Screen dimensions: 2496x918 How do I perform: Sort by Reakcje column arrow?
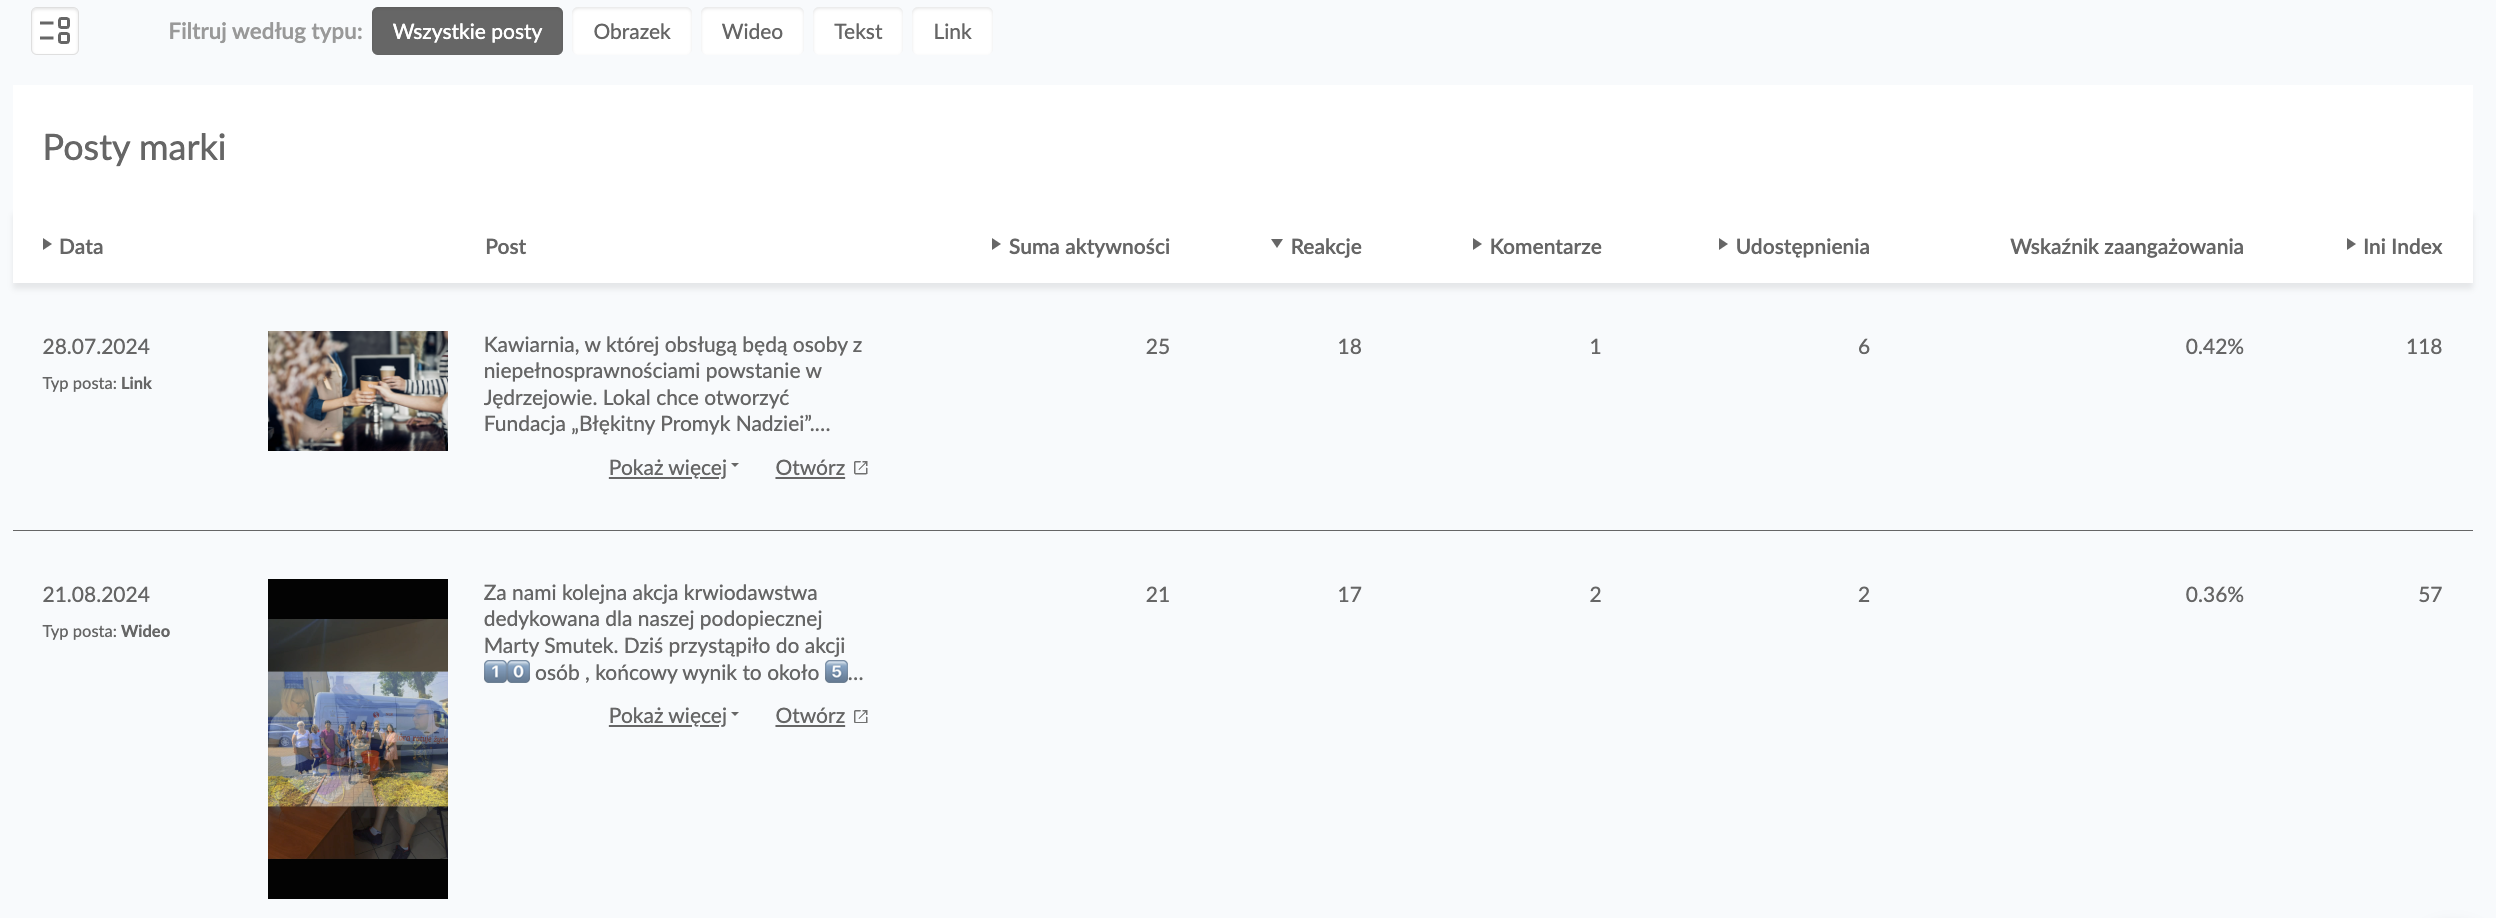click(x=1277, y=244)
